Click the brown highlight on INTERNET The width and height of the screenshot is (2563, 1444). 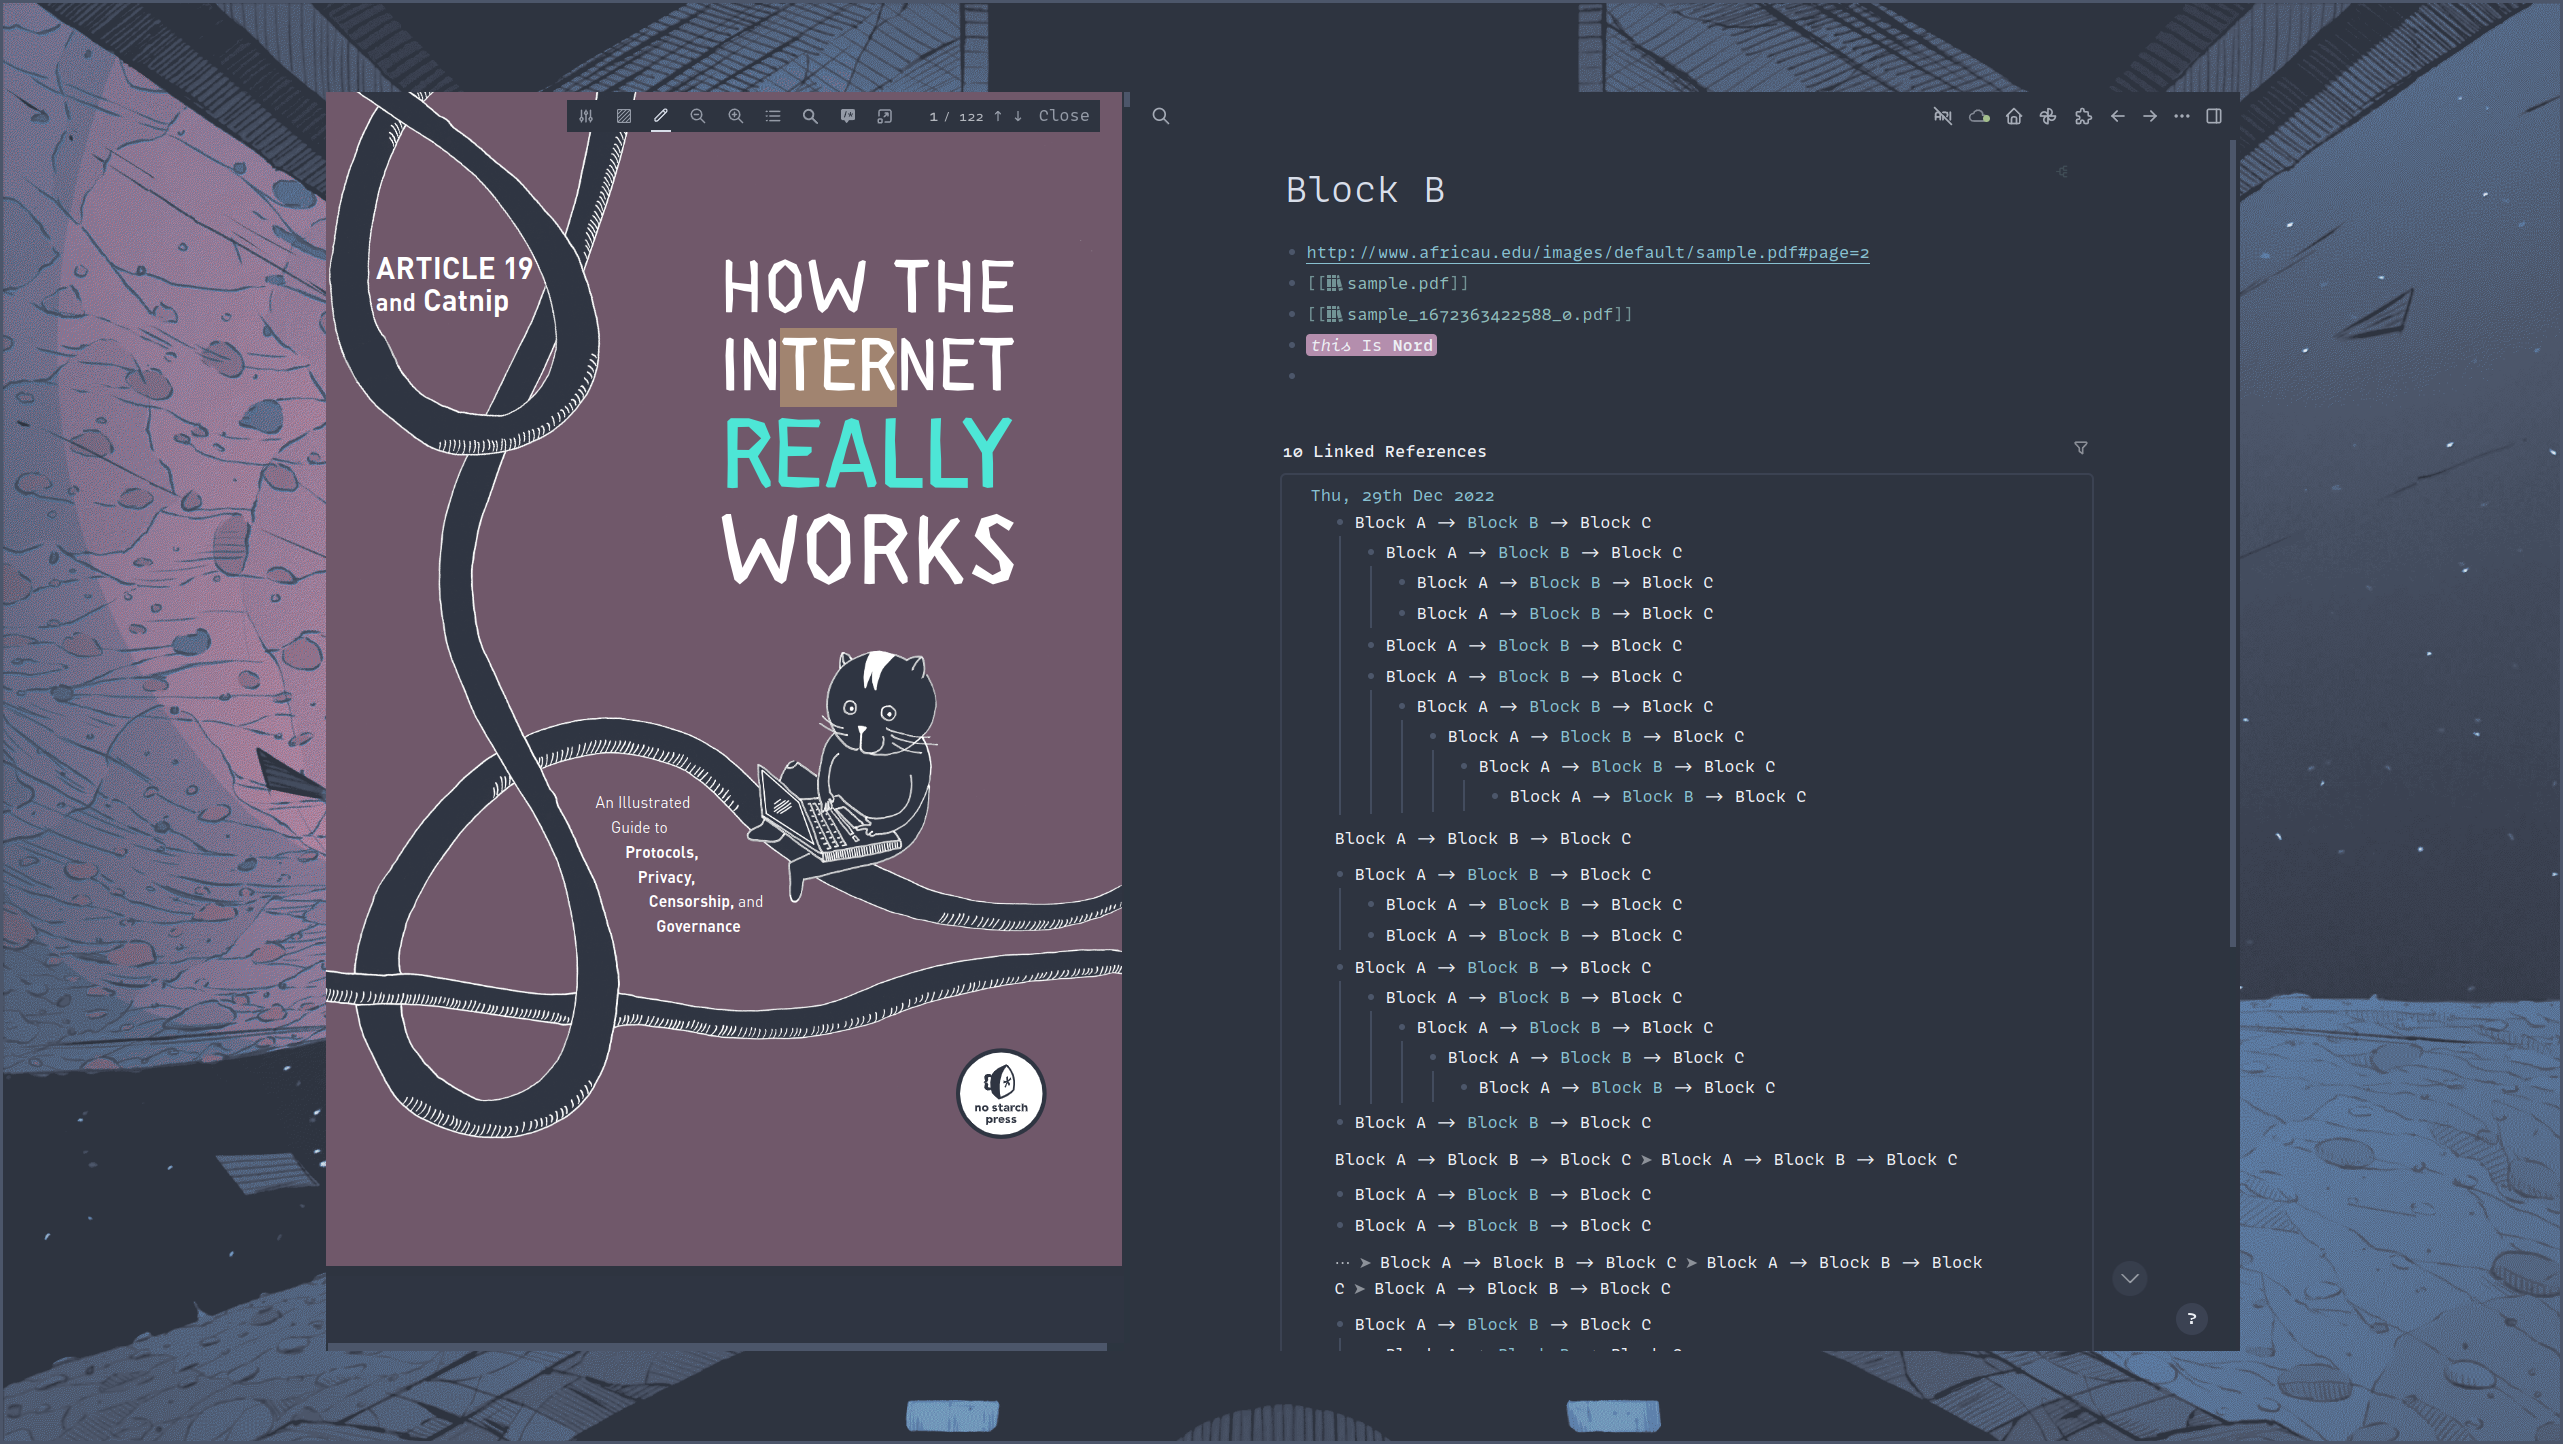point(838,367)
